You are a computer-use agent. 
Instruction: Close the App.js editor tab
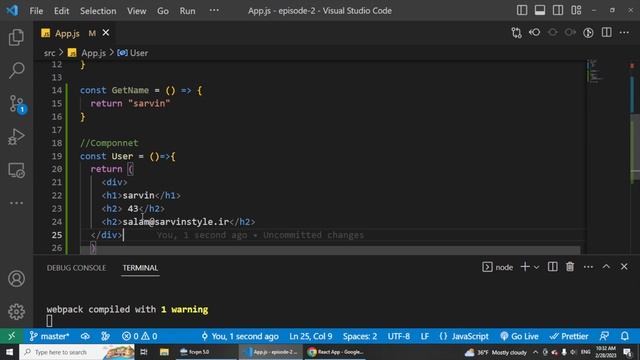click(106, 33)
